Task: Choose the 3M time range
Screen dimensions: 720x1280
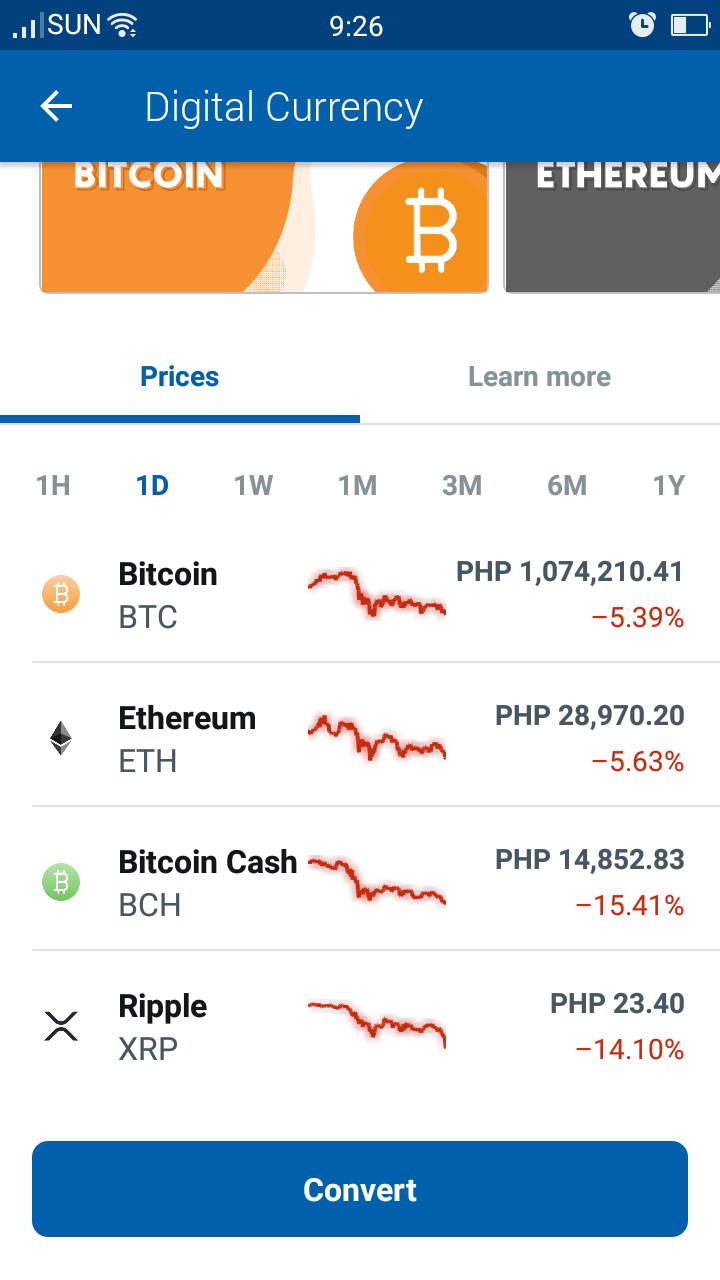Action: [462, 486]
